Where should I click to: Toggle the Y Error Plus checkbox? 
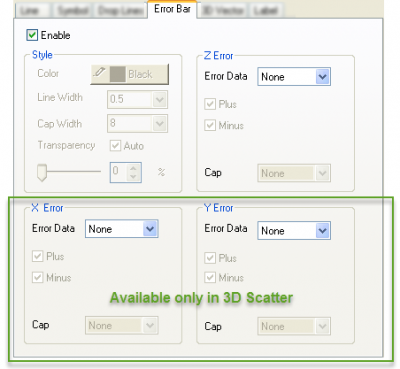(210, 258)
